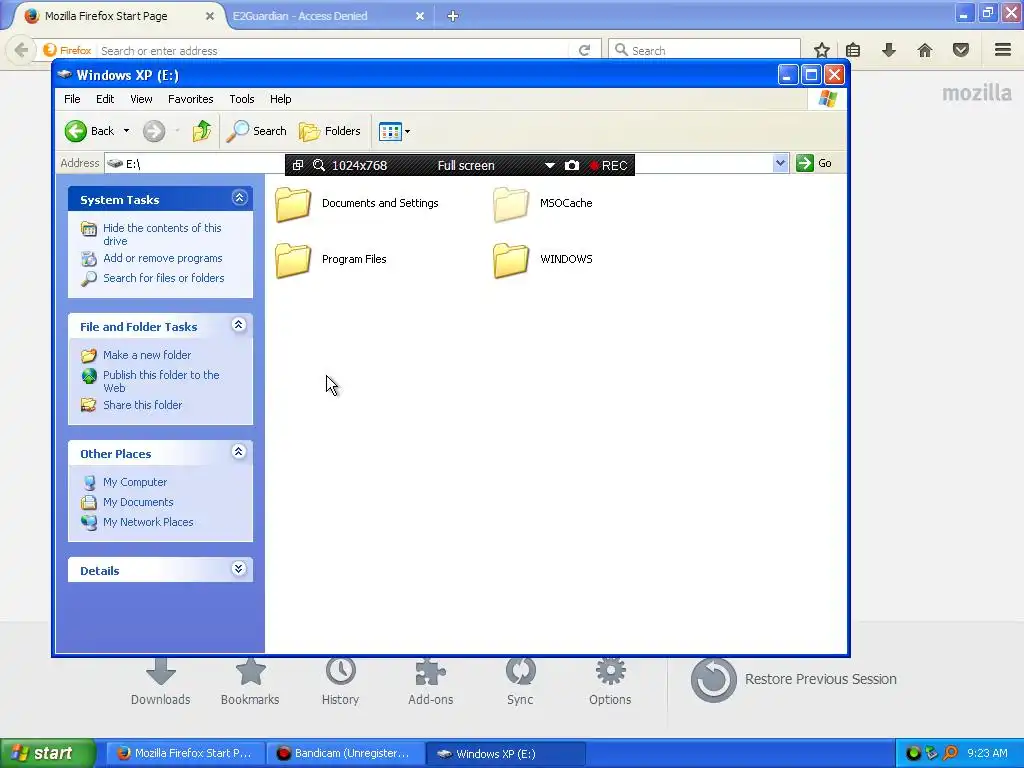
Task: Open History on Firefox start page
Action: tap(340, 682)
